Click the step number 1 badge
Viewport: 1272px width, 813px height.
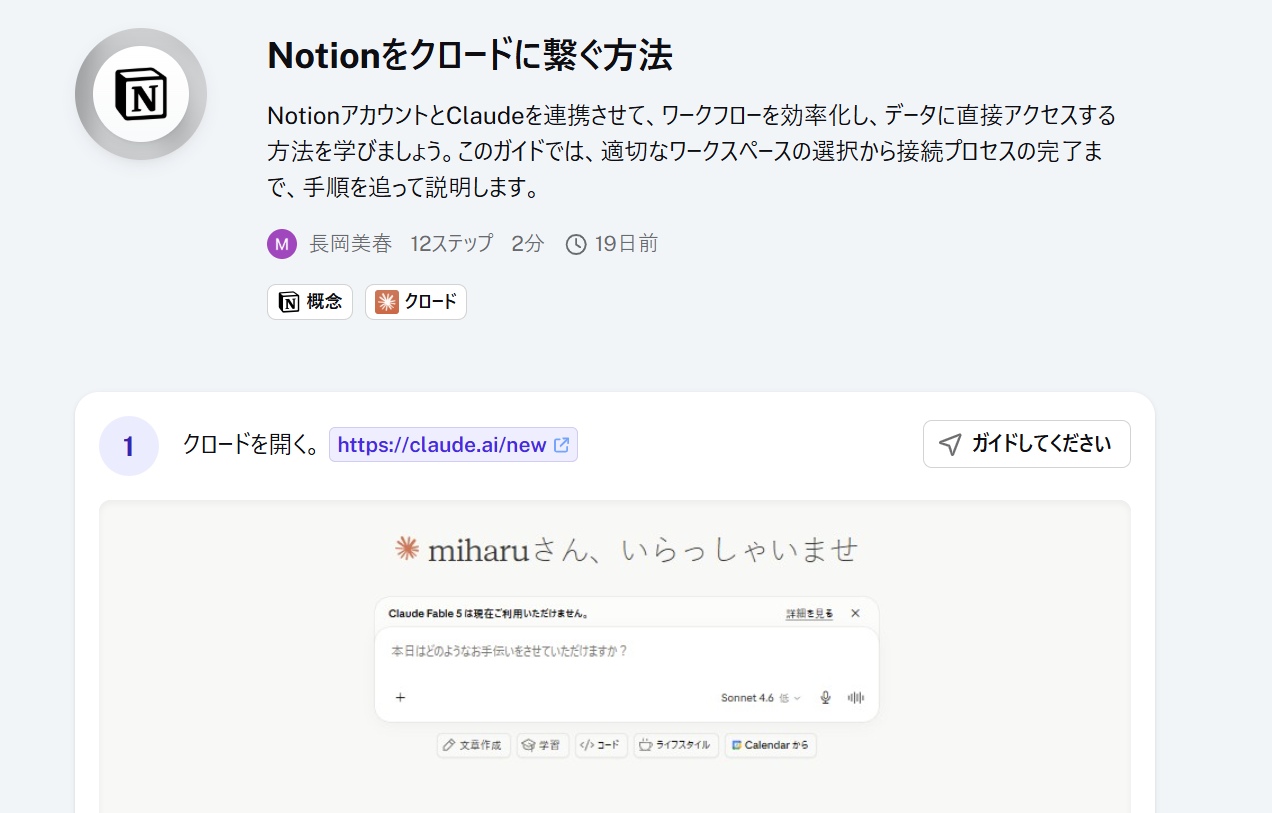(x=129, y=446)
